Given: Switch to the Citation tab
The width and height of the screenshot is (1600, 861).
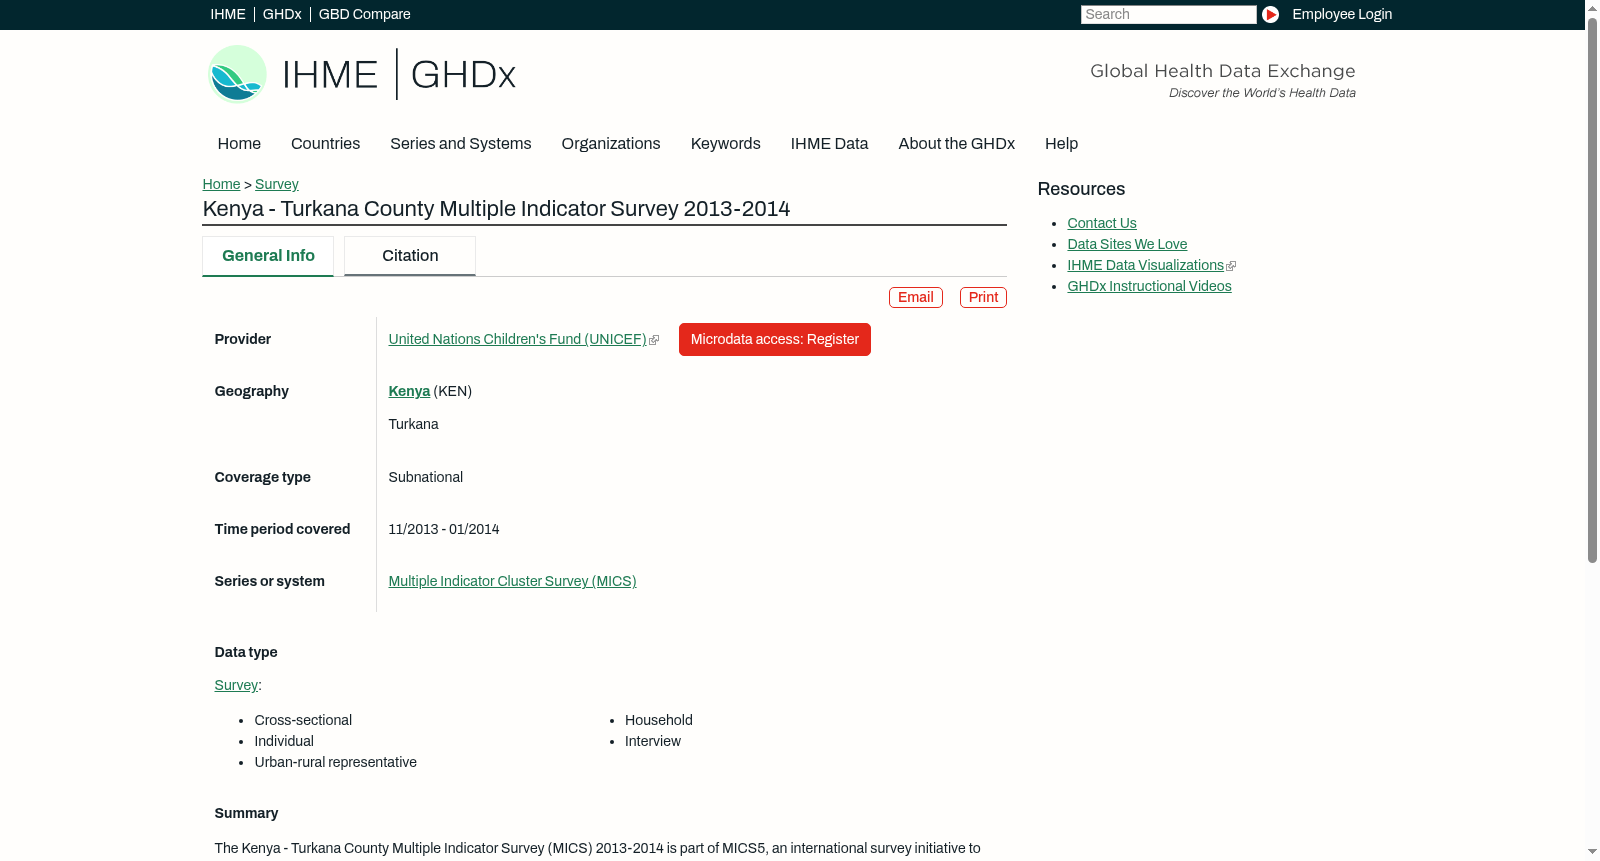Looking at the screenshot, I should point(410,256).
